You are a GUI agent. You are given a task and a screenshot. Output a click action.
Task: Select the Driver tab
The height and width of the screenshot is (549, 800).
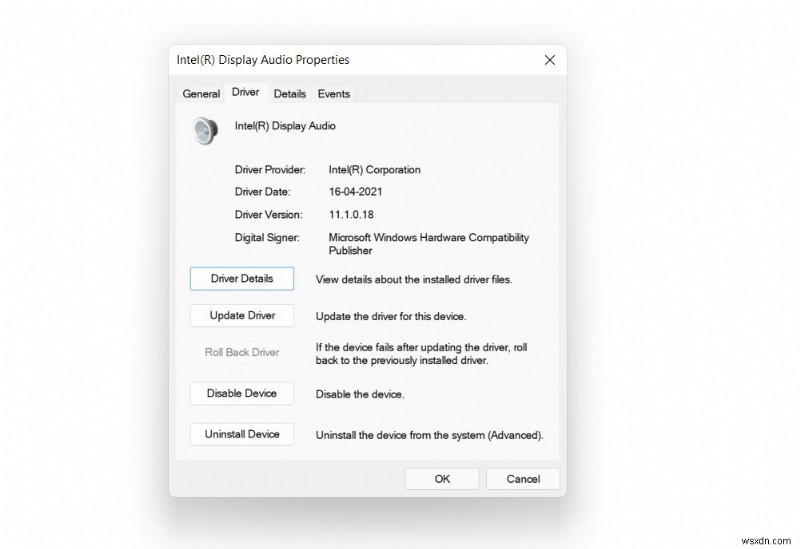(245, 92)
